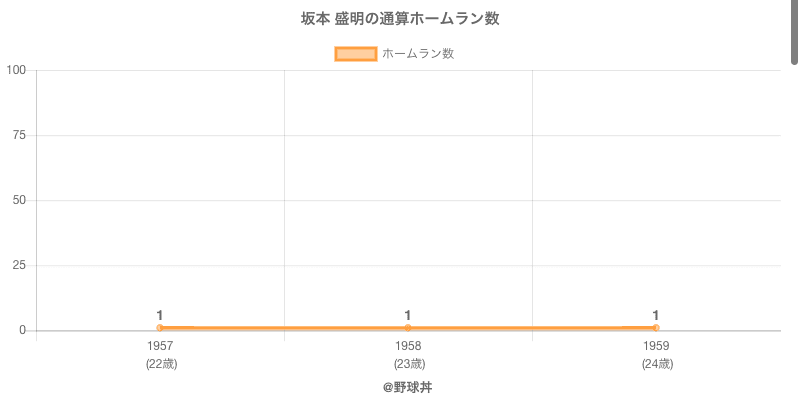The width and height of the screenshot is (800, 400).
Task: Click the 1958 data point marker
Action: 408,328
